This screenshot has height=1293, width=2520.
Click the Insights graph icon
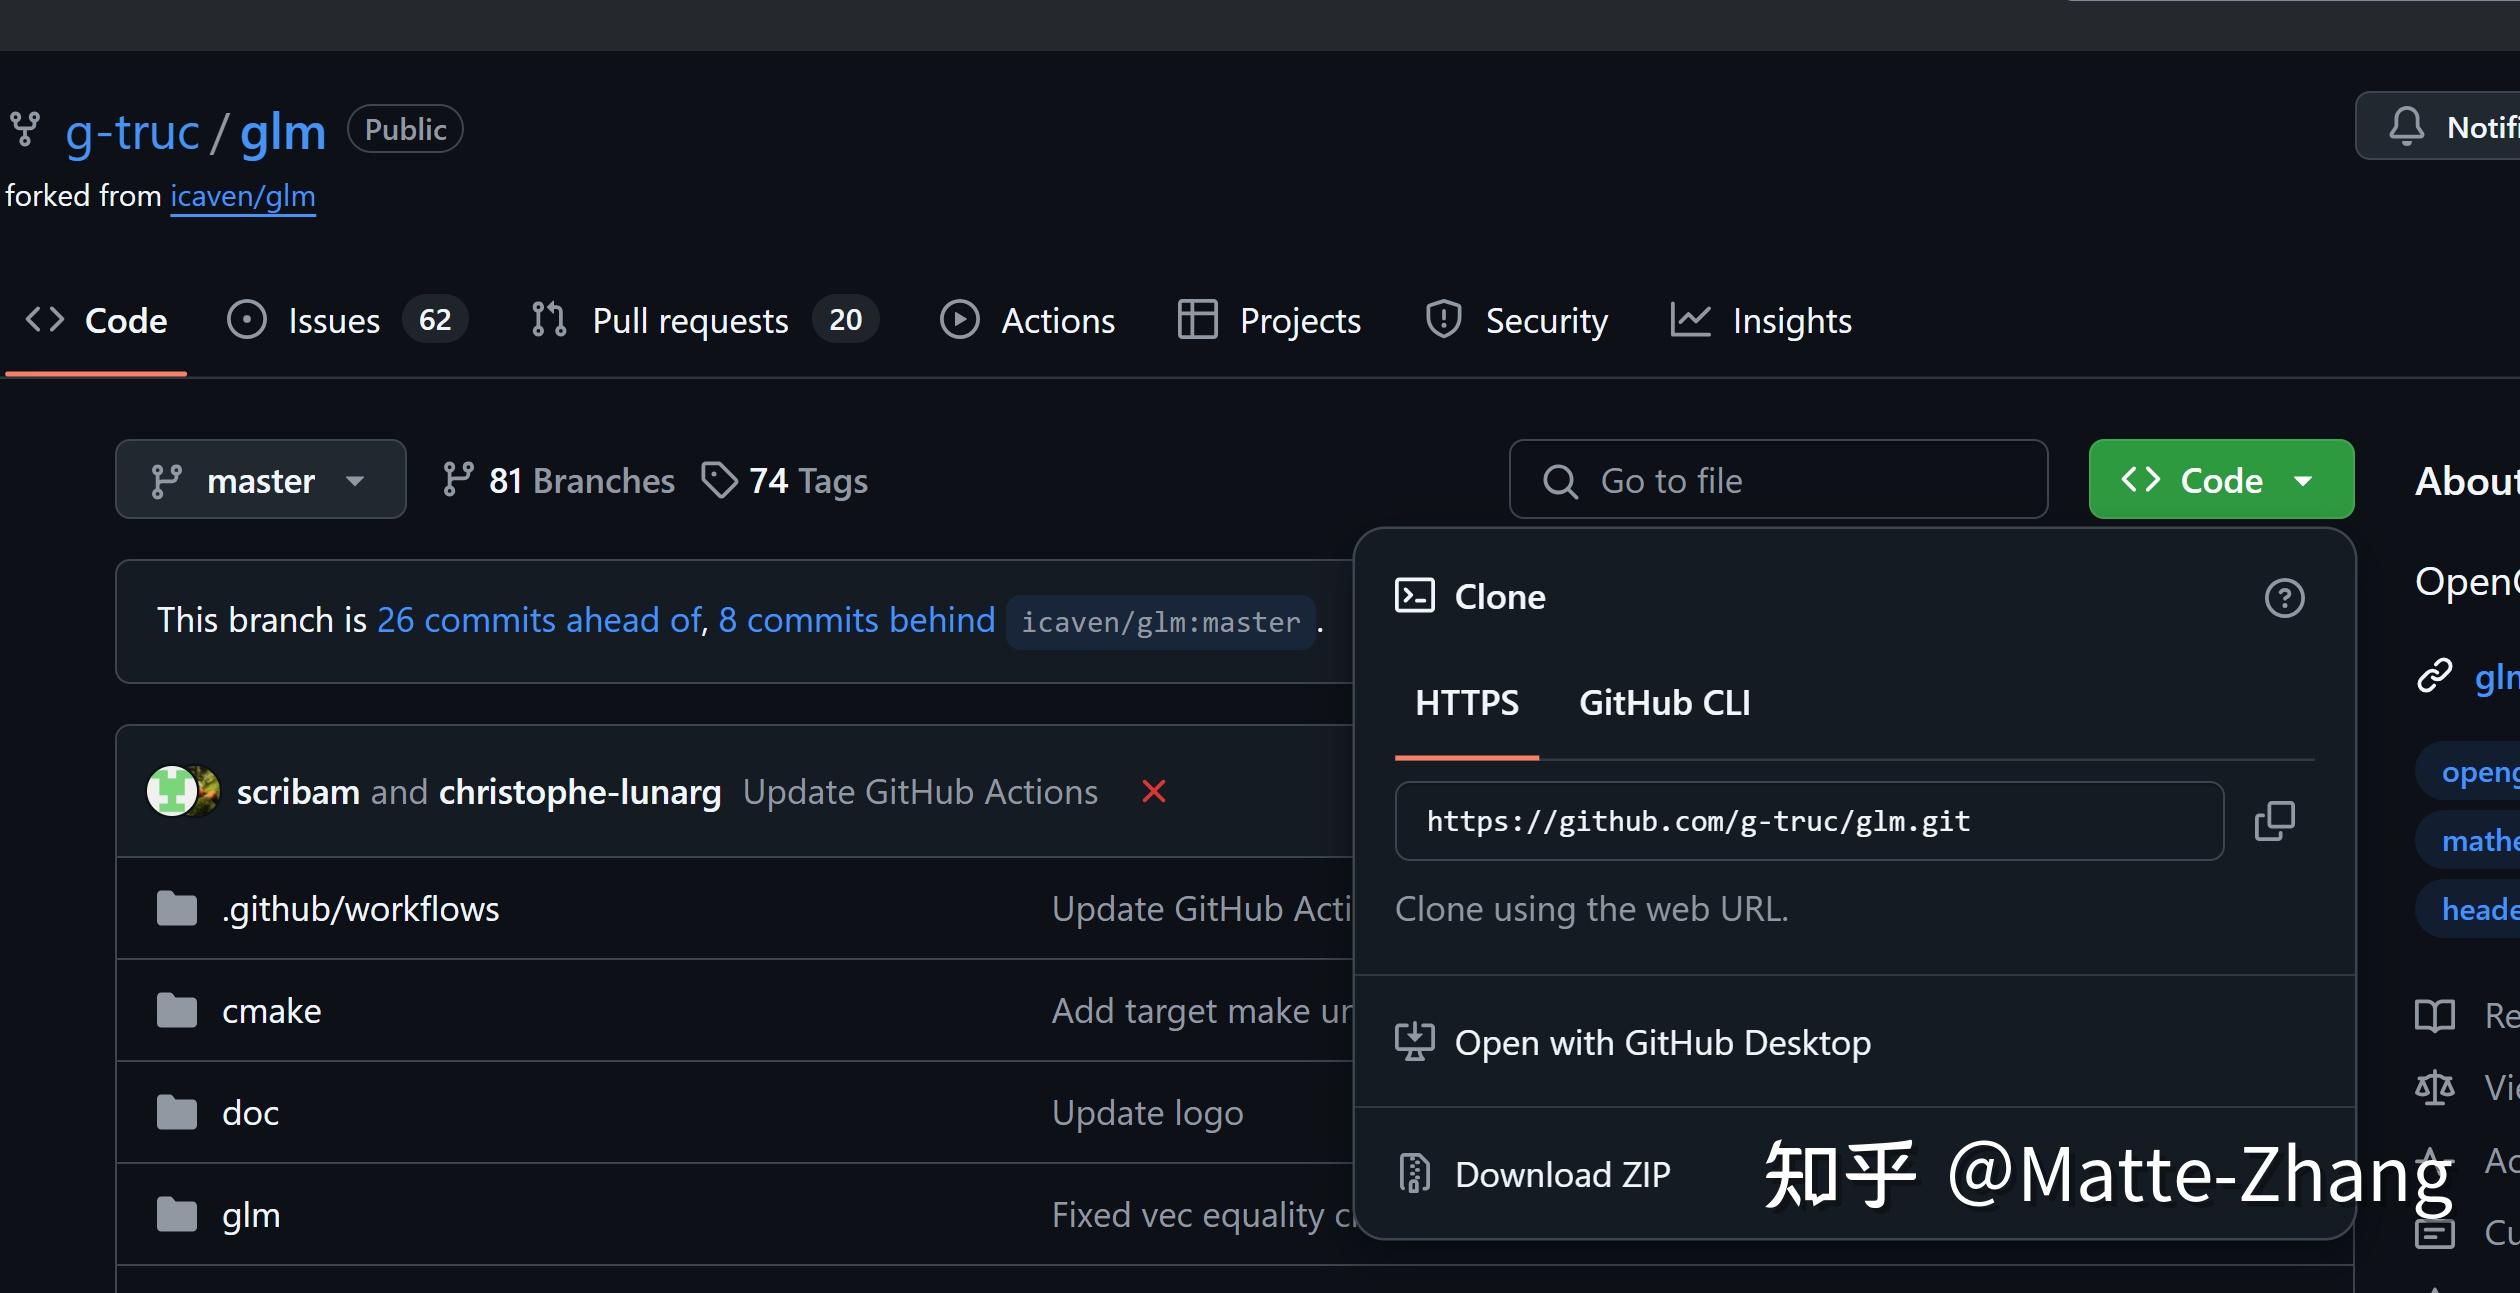pyautogui.click(x=1690, y=319)
